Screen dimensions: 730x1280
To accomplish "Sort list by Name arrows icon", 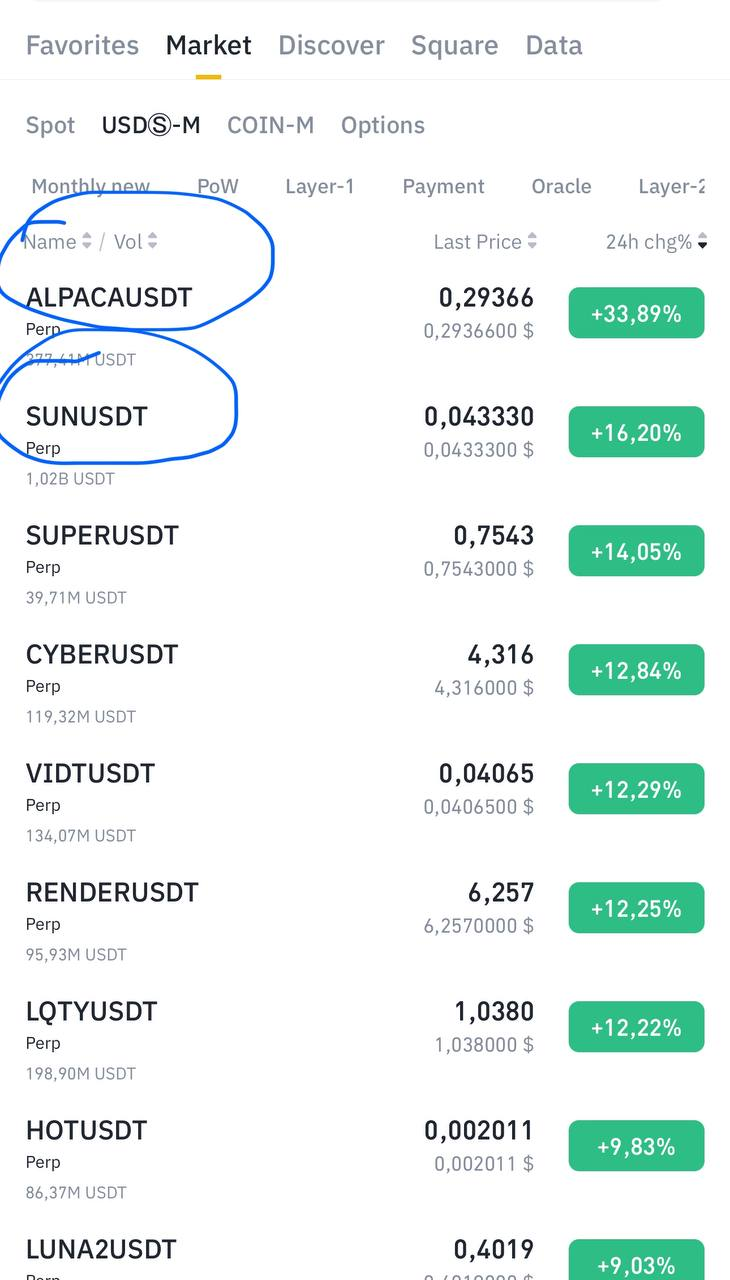I will 87,242.
